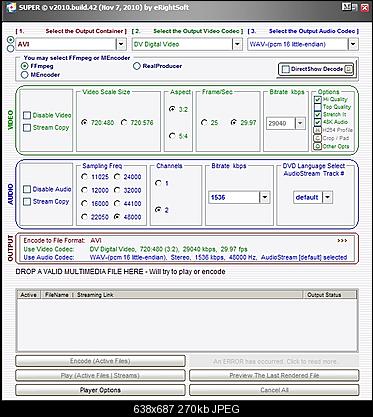Click the Encode to File Format: AVI line
373x417 pixels.
[x=62, y=240]
